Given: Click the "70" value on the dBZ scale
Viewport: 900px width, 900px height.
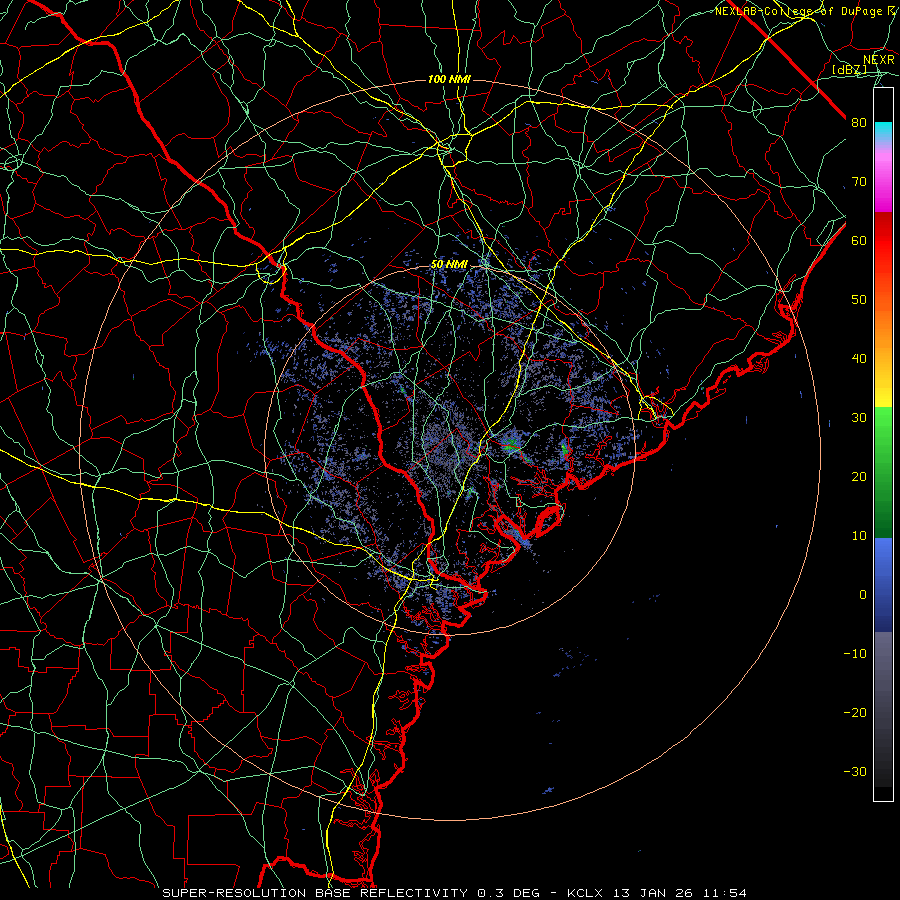Looking at the screenshot, I should [x=859, y=182].
